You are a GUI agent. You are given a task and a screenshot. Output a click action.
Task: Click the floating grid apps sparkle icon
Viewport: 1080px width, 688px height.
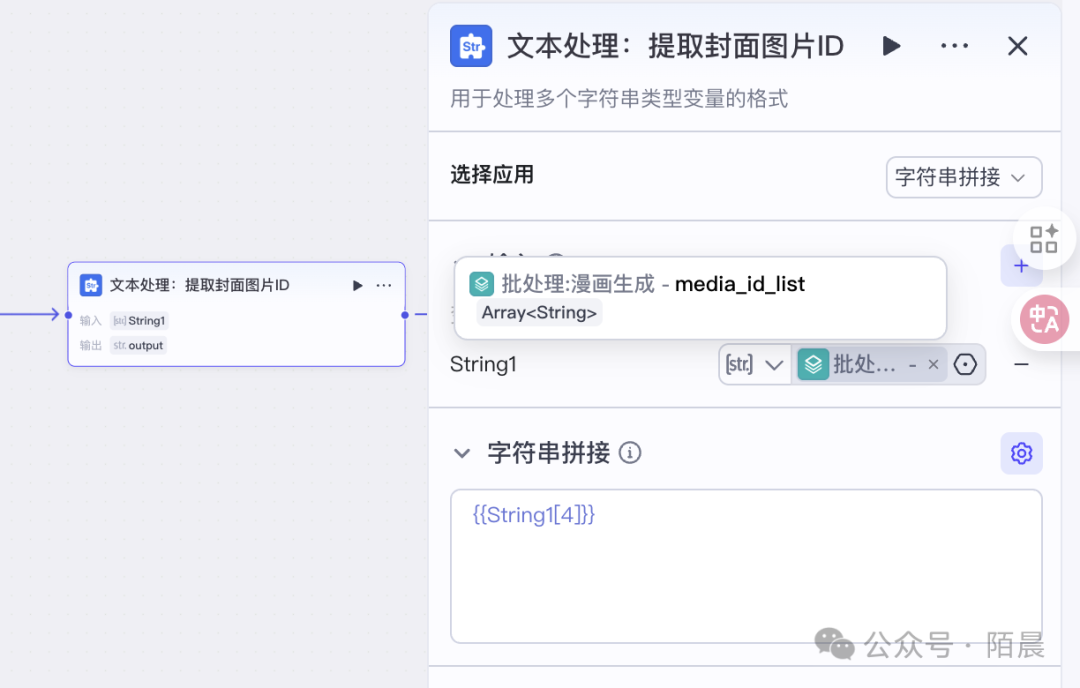click(1044, 239)
